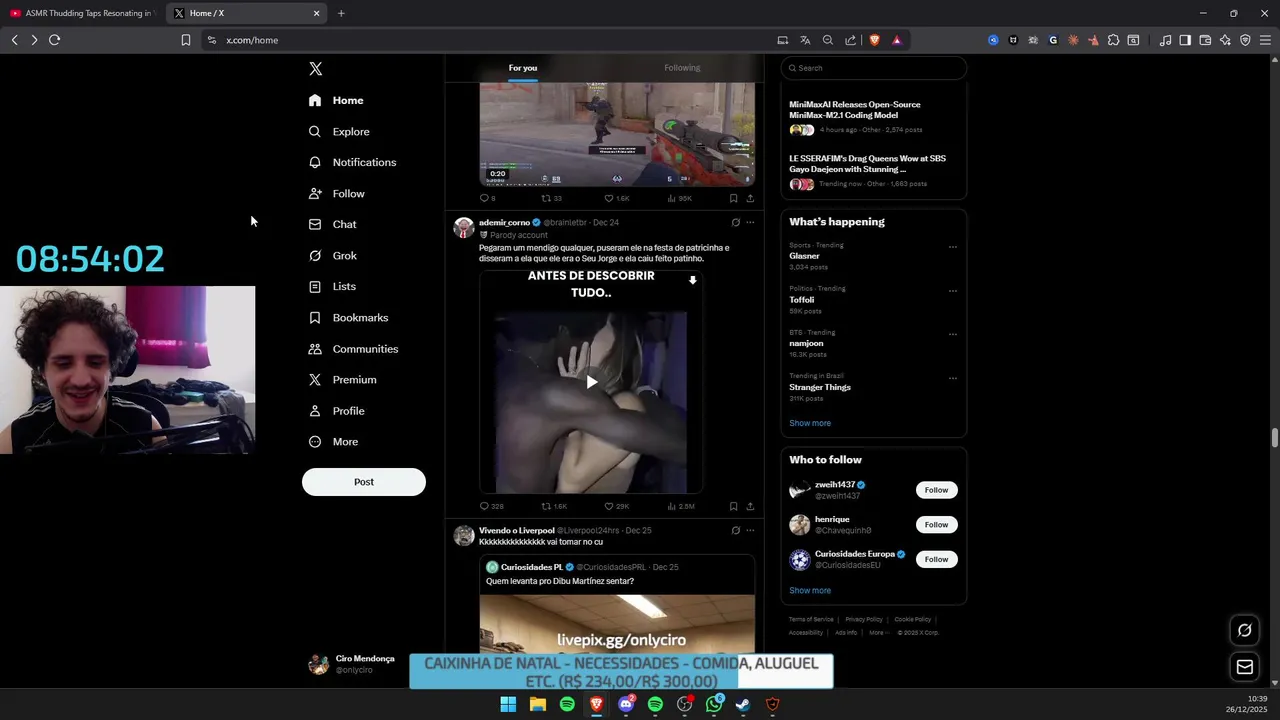Follow zweih1437
1280x720 pixels.
coord(936,490)
